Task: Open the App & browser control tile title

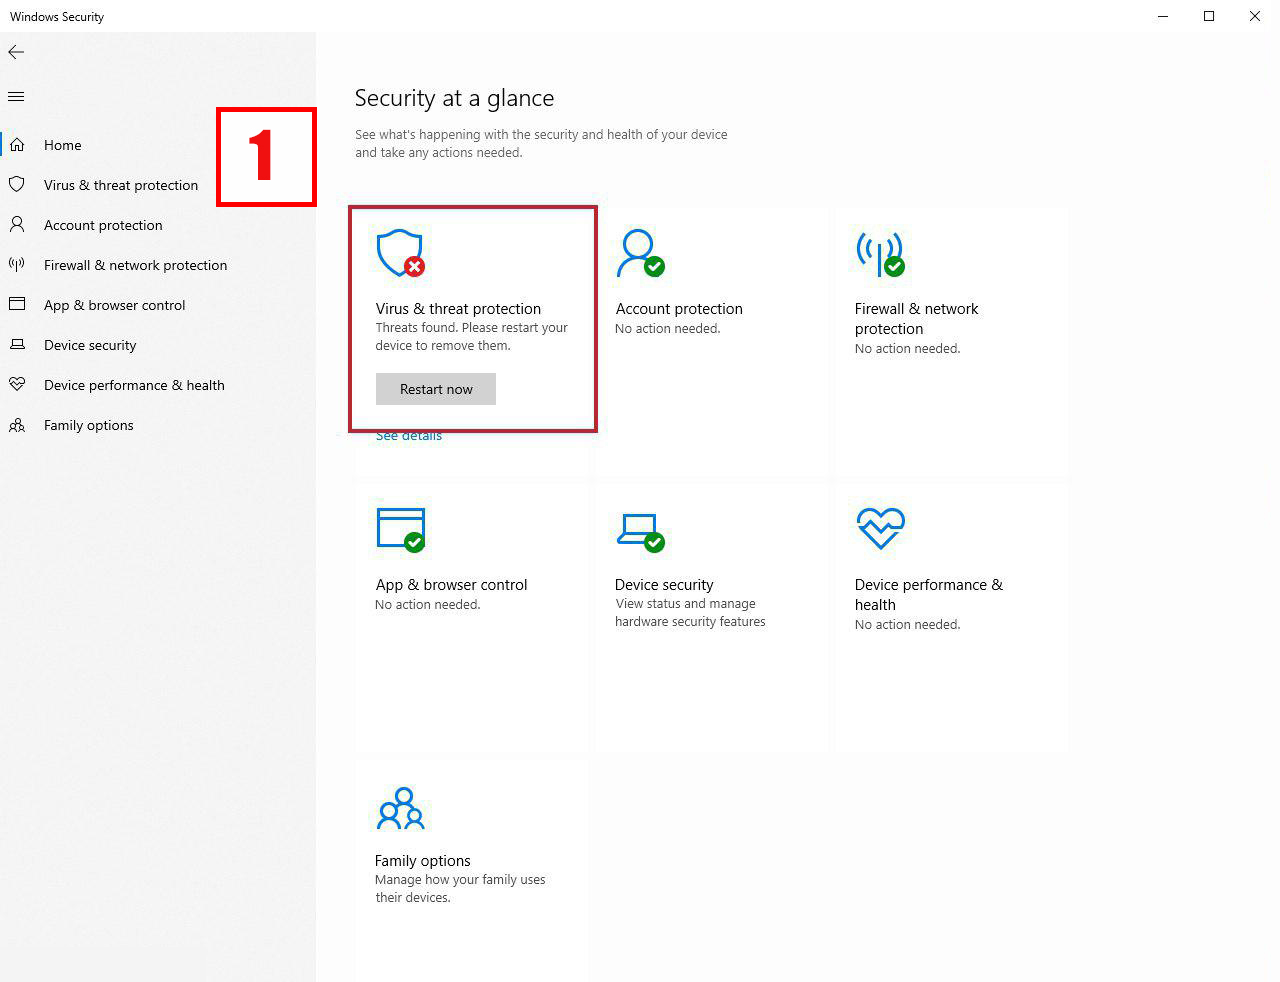Action: point(451,585)
